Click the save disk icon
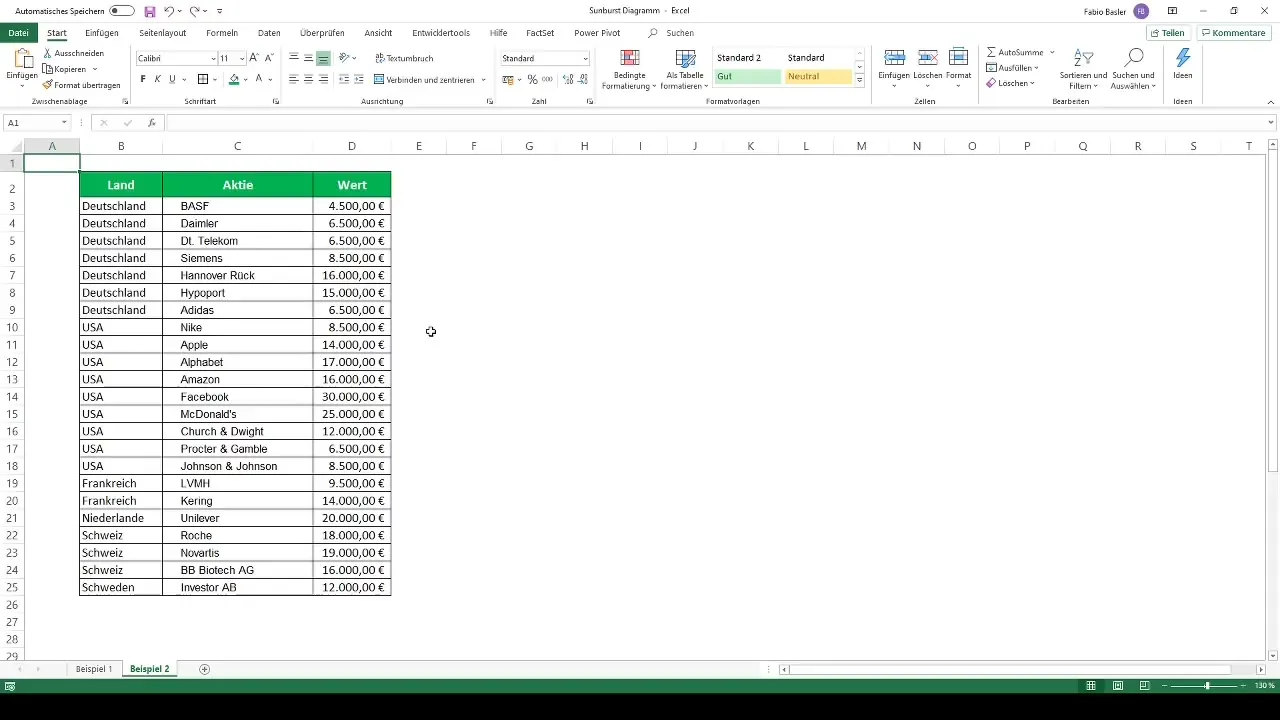 coord(150,11)
